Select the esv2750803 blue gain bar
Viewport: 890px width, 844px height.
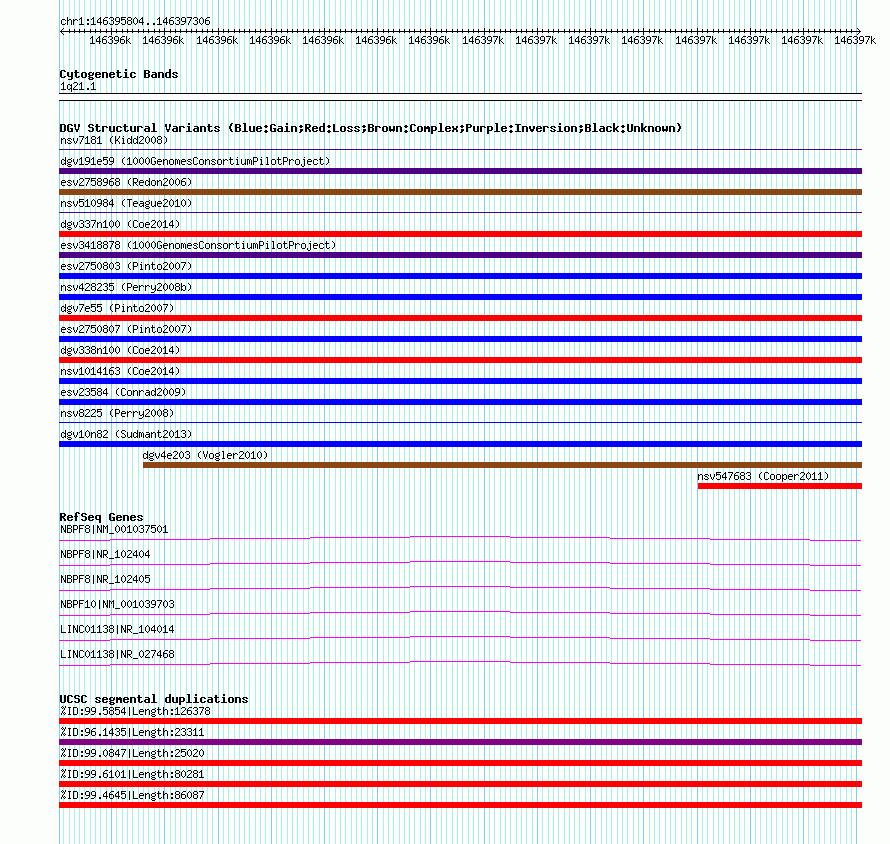tap(460, 276)
